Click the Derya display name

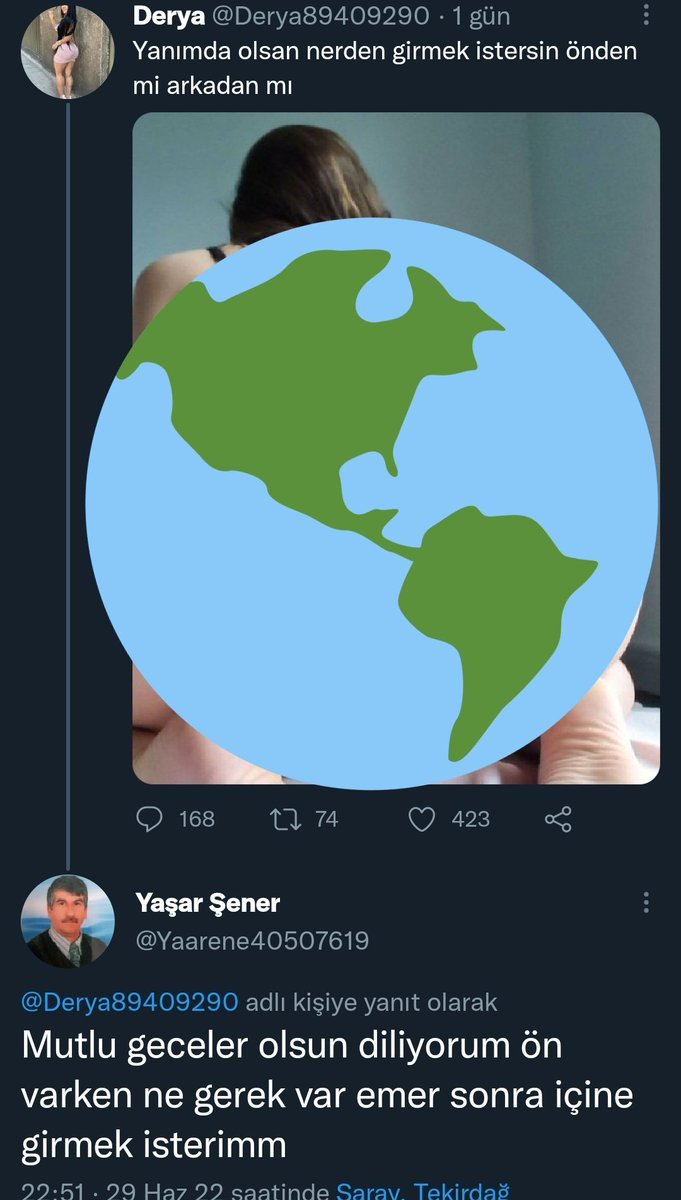click(x=169, y=17)
